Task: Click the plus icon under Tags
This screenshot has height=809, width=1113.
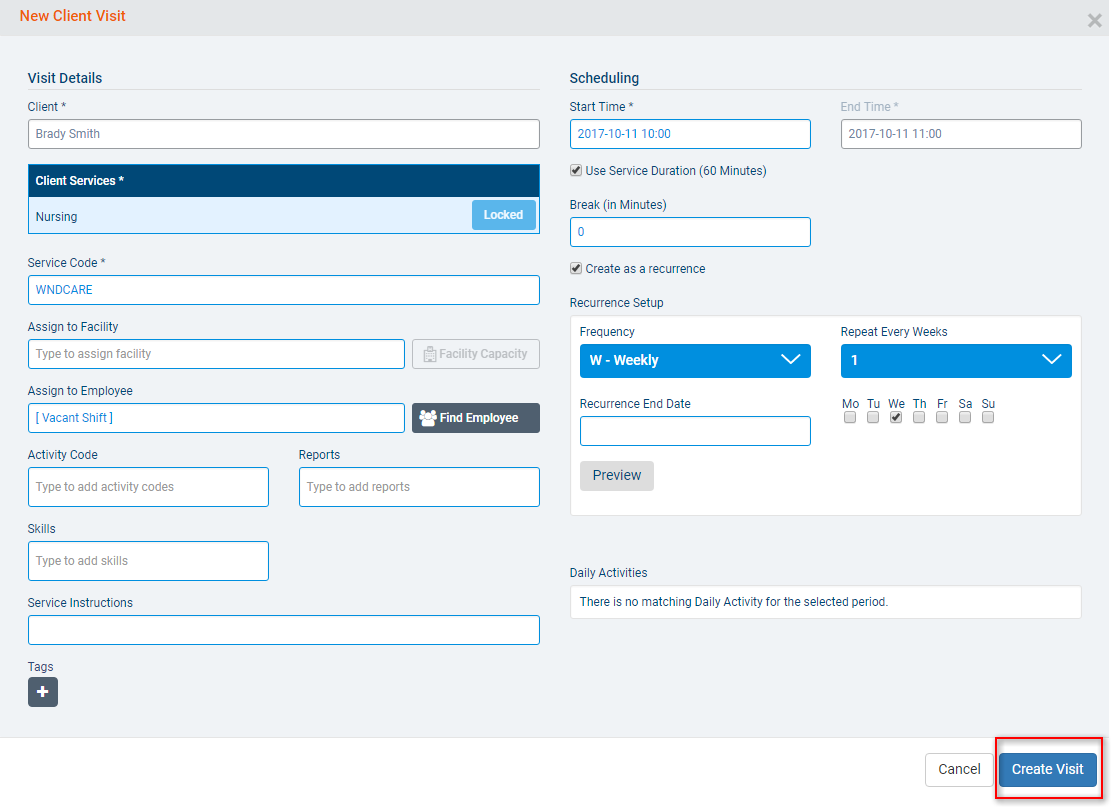Action: 43,692
